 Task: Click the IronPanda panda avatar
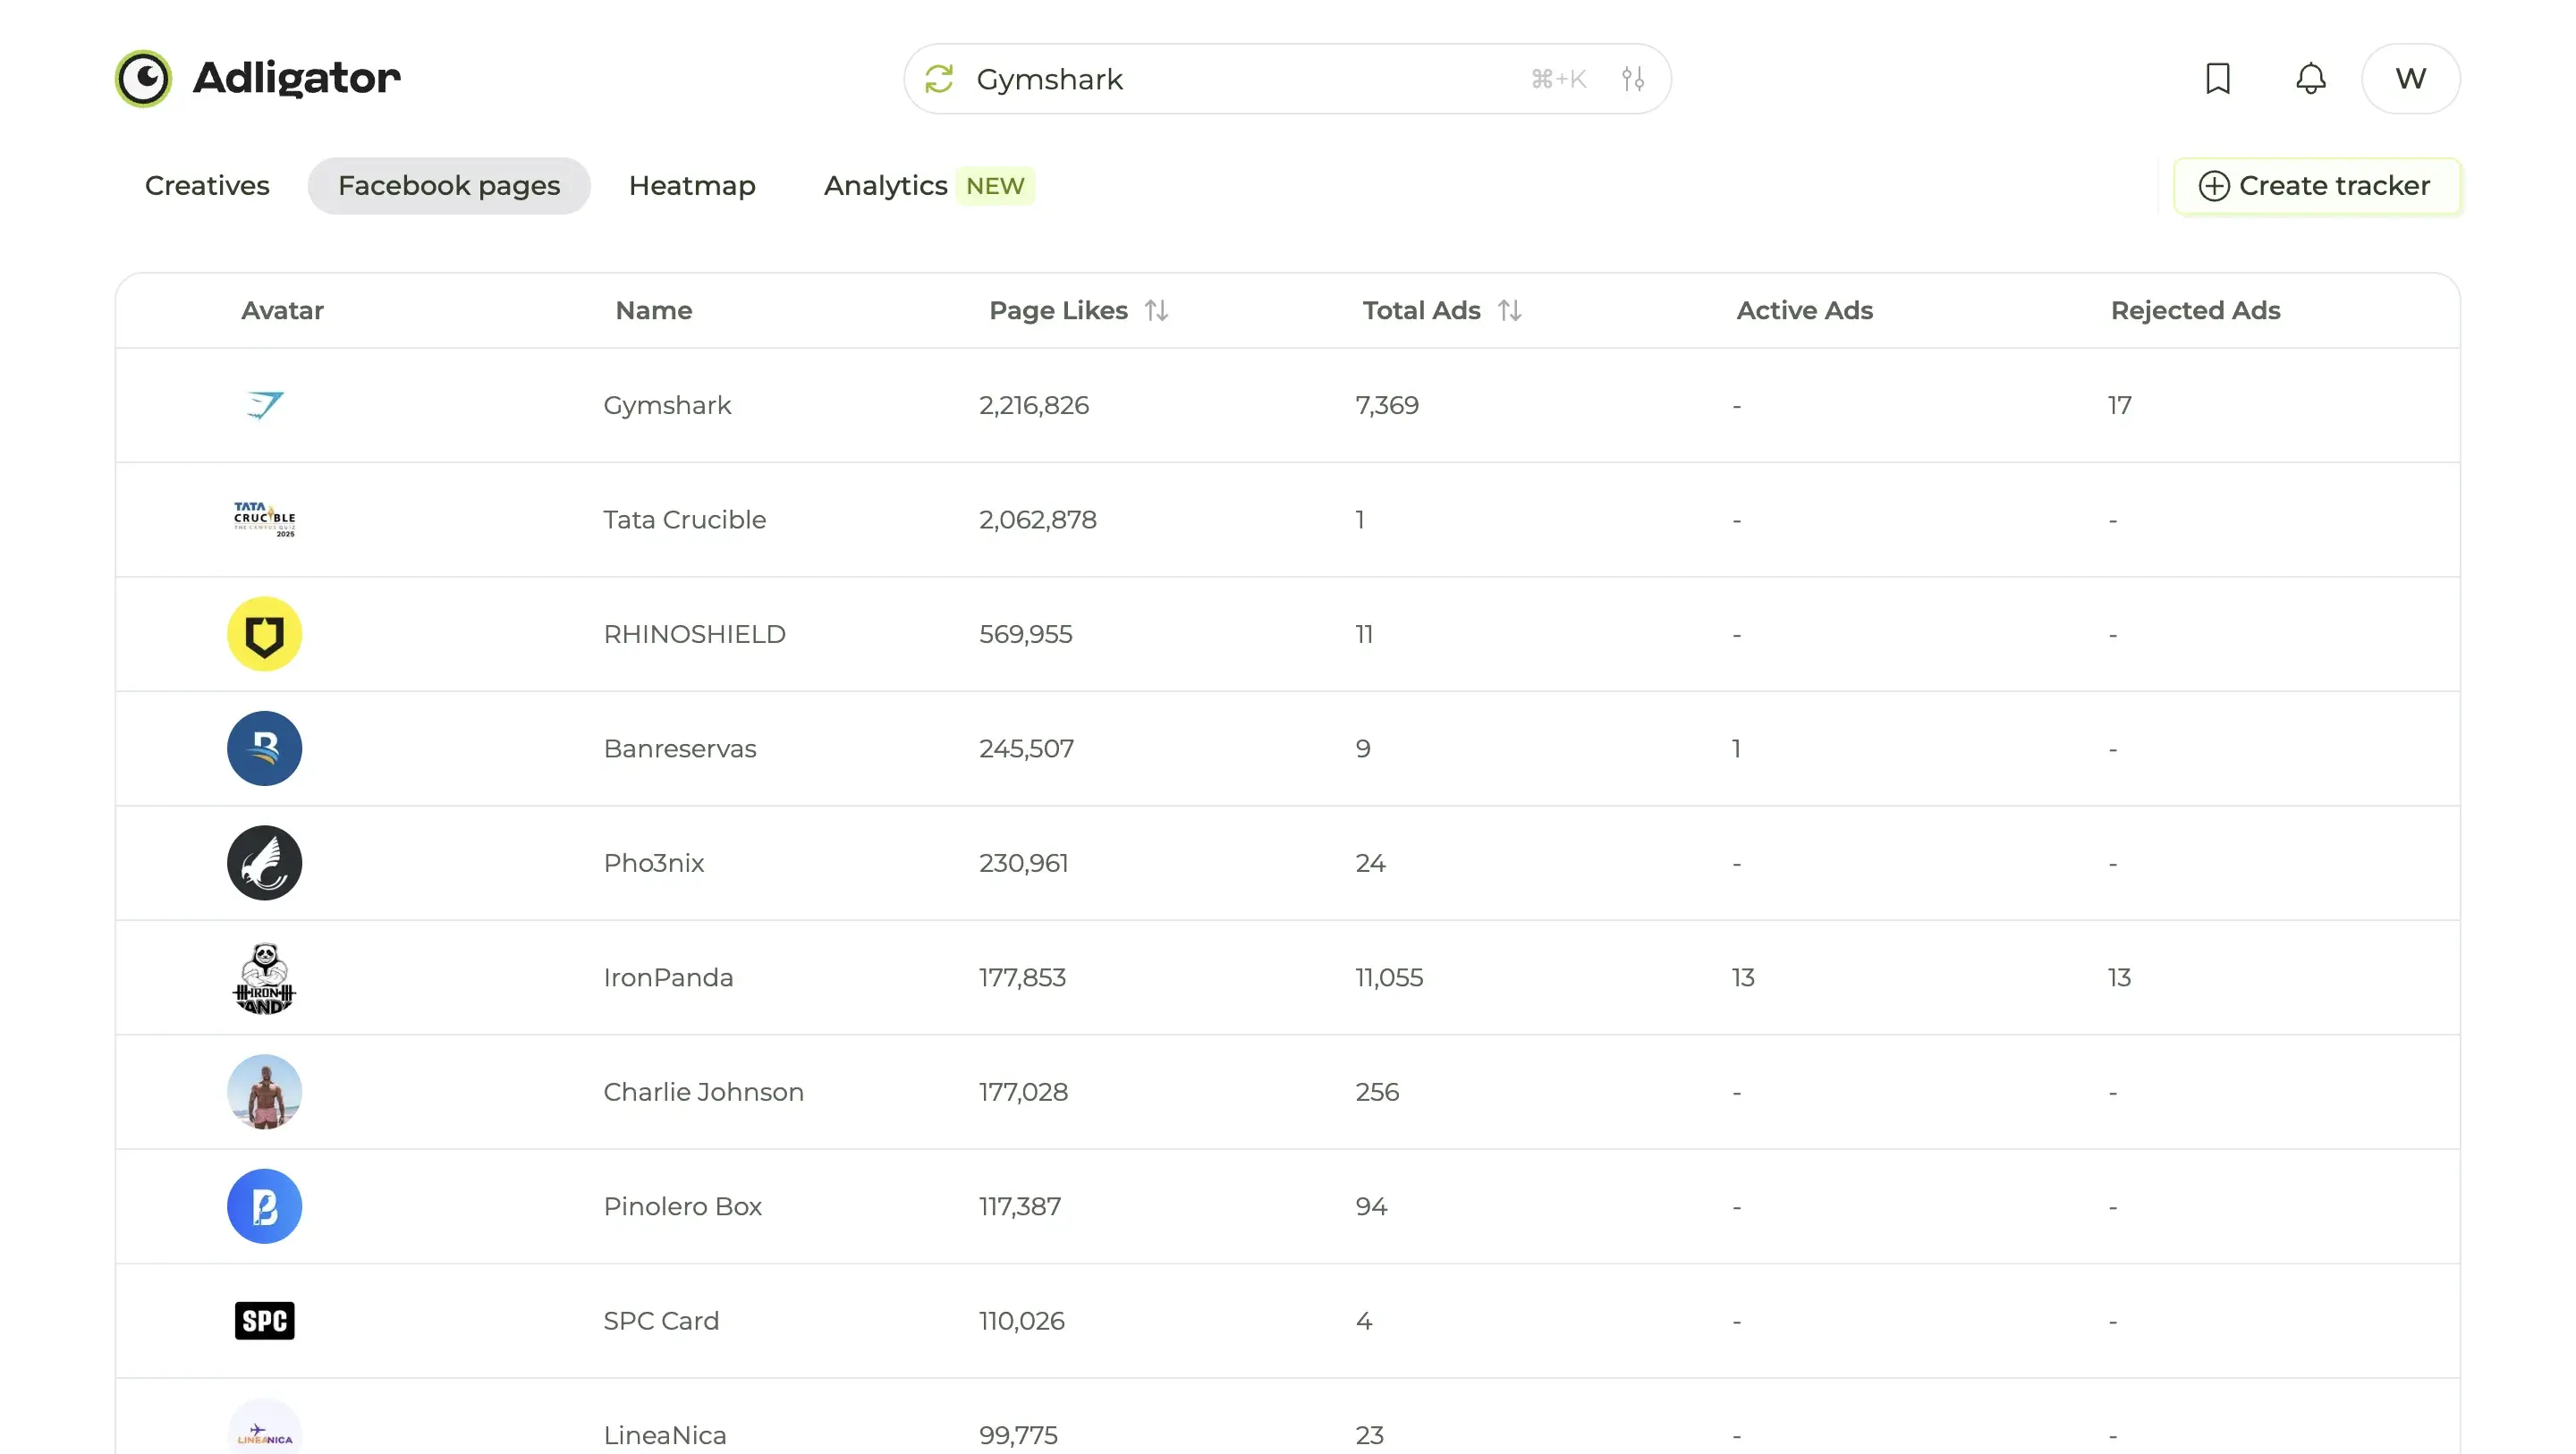click(x=264, y=977)
